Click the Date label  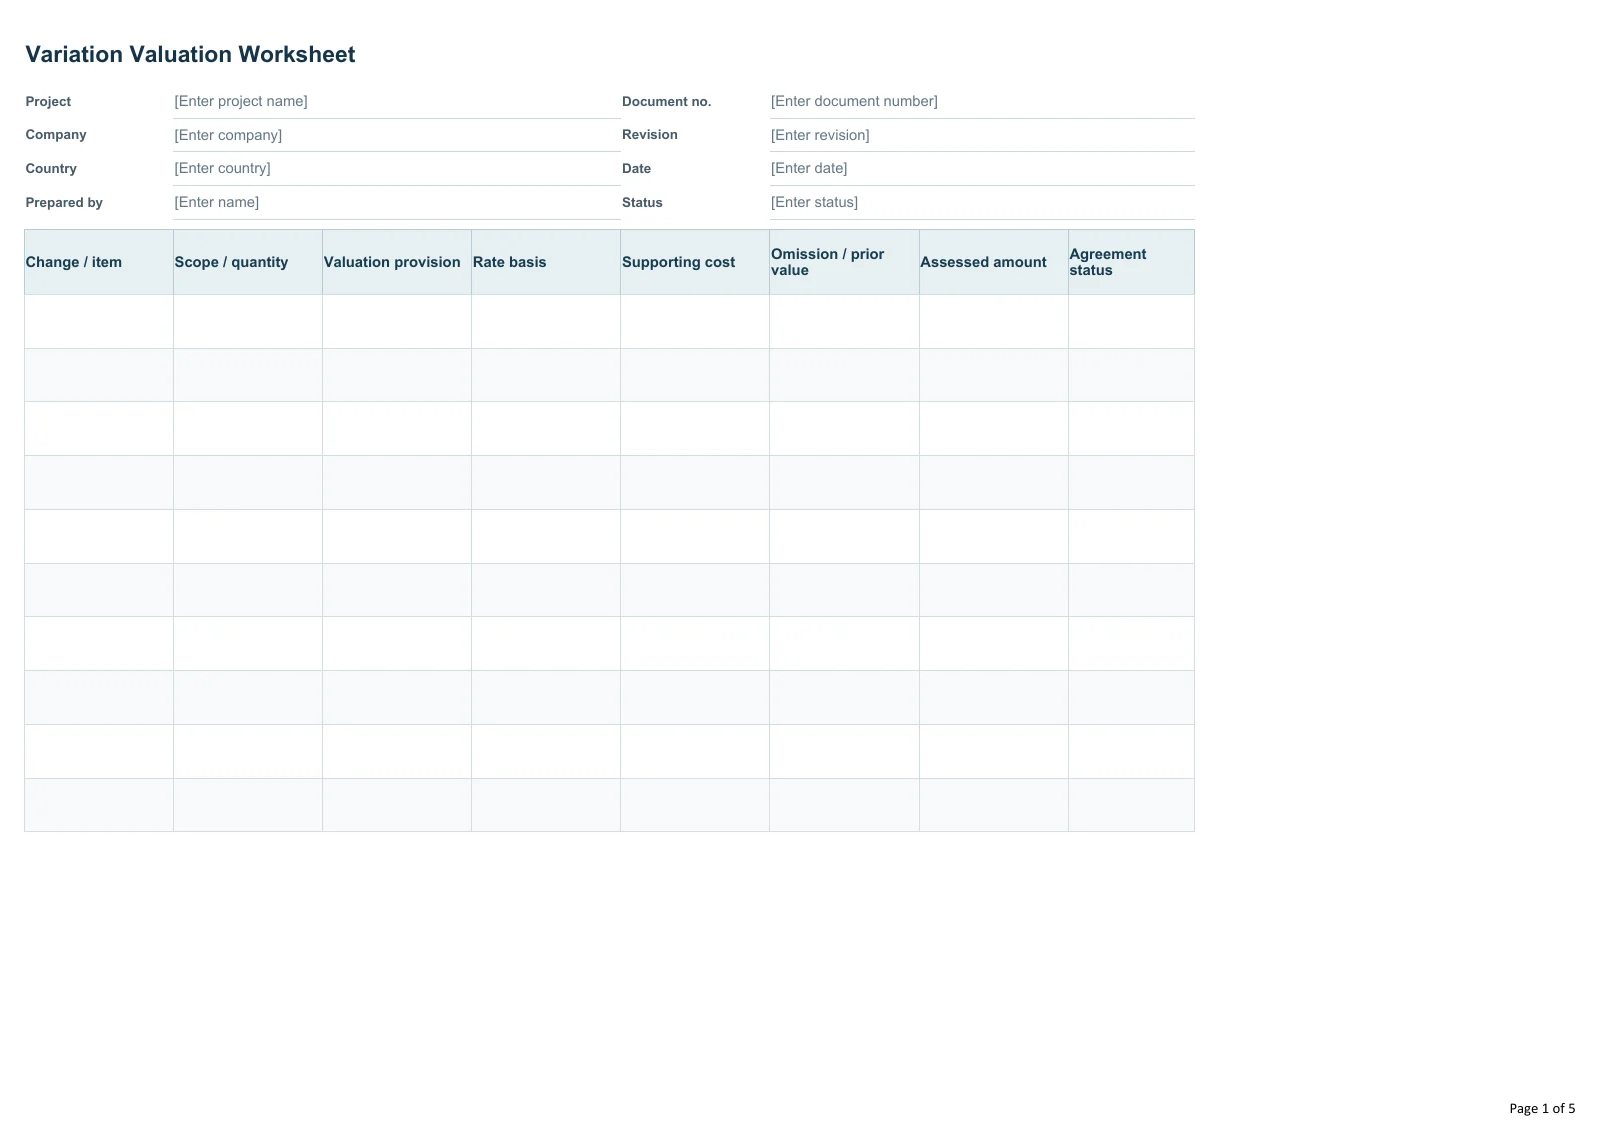tap(636, 168)
